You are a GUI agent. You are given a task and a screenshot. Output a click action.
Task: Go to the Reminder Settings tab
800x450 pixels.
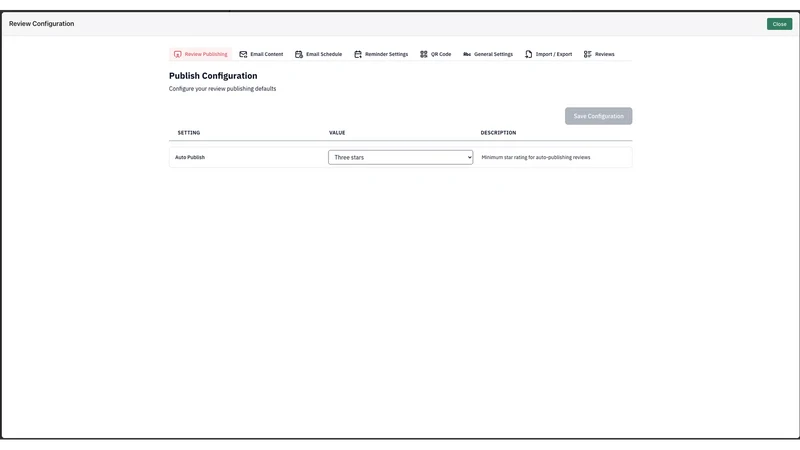381,54
